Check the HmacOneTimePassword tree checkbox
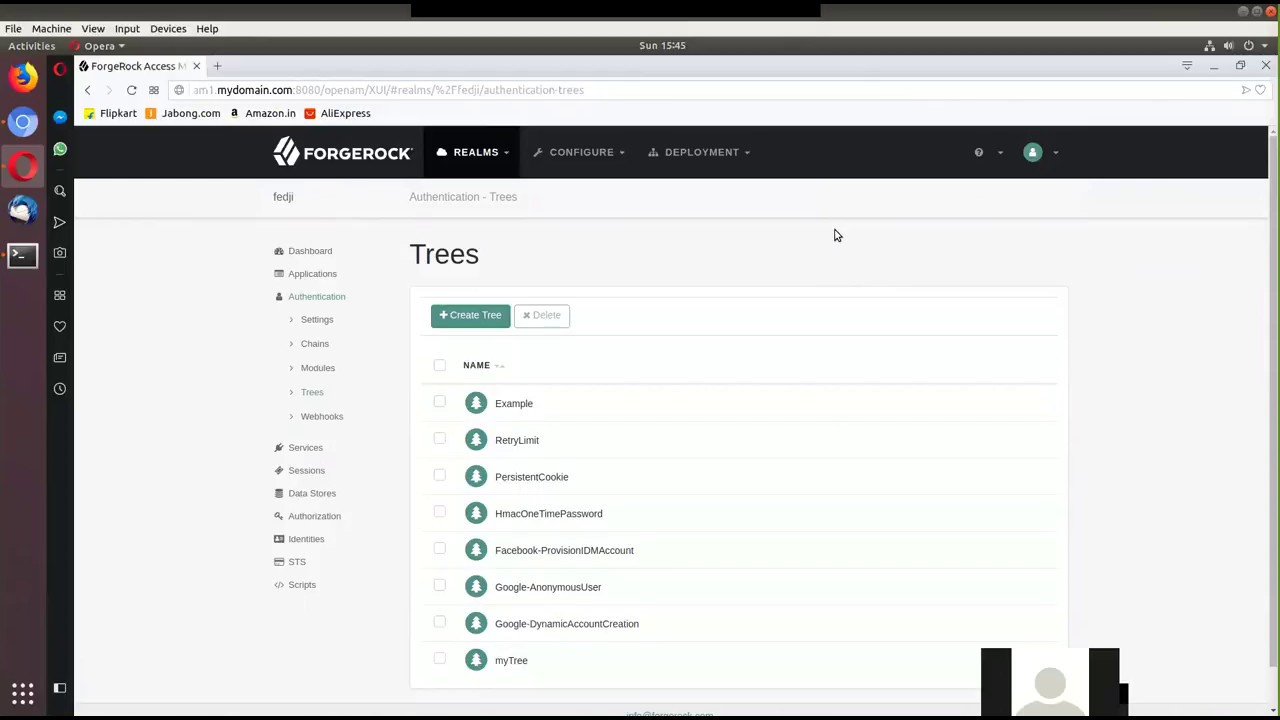The height and width of the screenshot is (720, 1280). (x=440, y=512)
